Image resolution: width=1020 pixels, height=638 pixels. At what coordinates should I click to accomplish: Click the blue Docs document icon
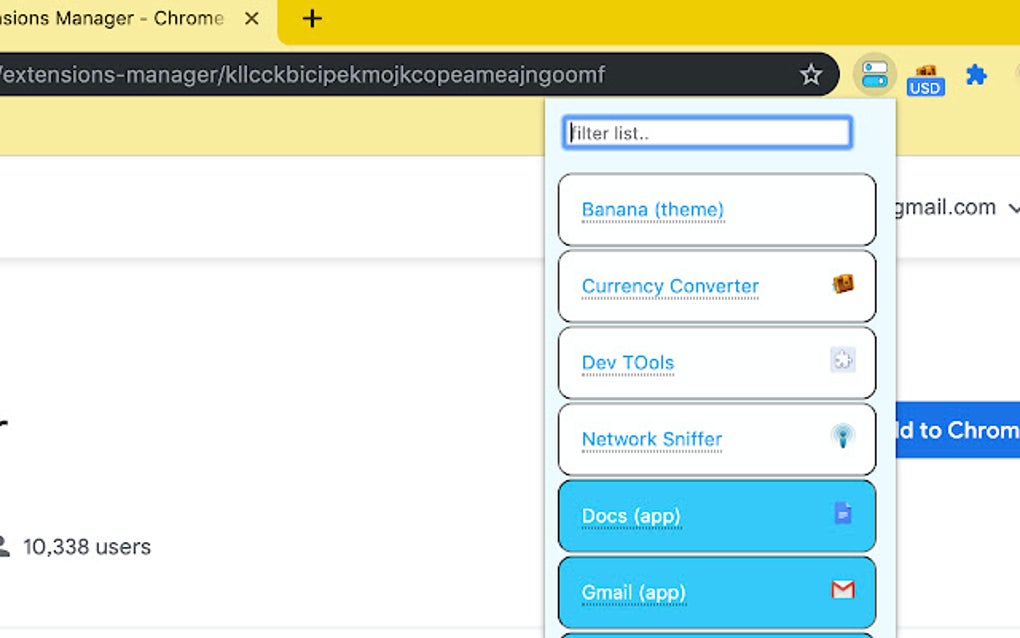(845, 512)
